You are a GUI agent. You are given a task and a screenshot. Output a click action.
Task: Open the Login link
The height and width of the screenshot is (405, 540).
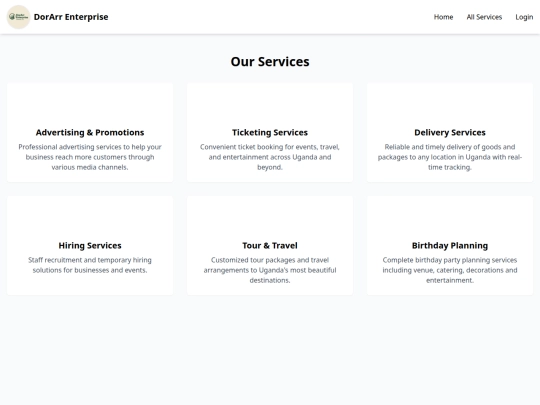pos(524,17)
